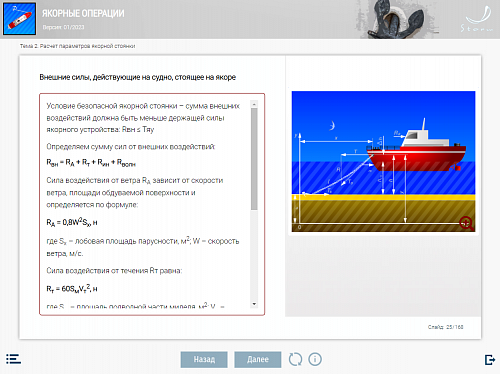Advance to next slide with Далее
The height and width of the screenshot is (374, 500).
258,359
